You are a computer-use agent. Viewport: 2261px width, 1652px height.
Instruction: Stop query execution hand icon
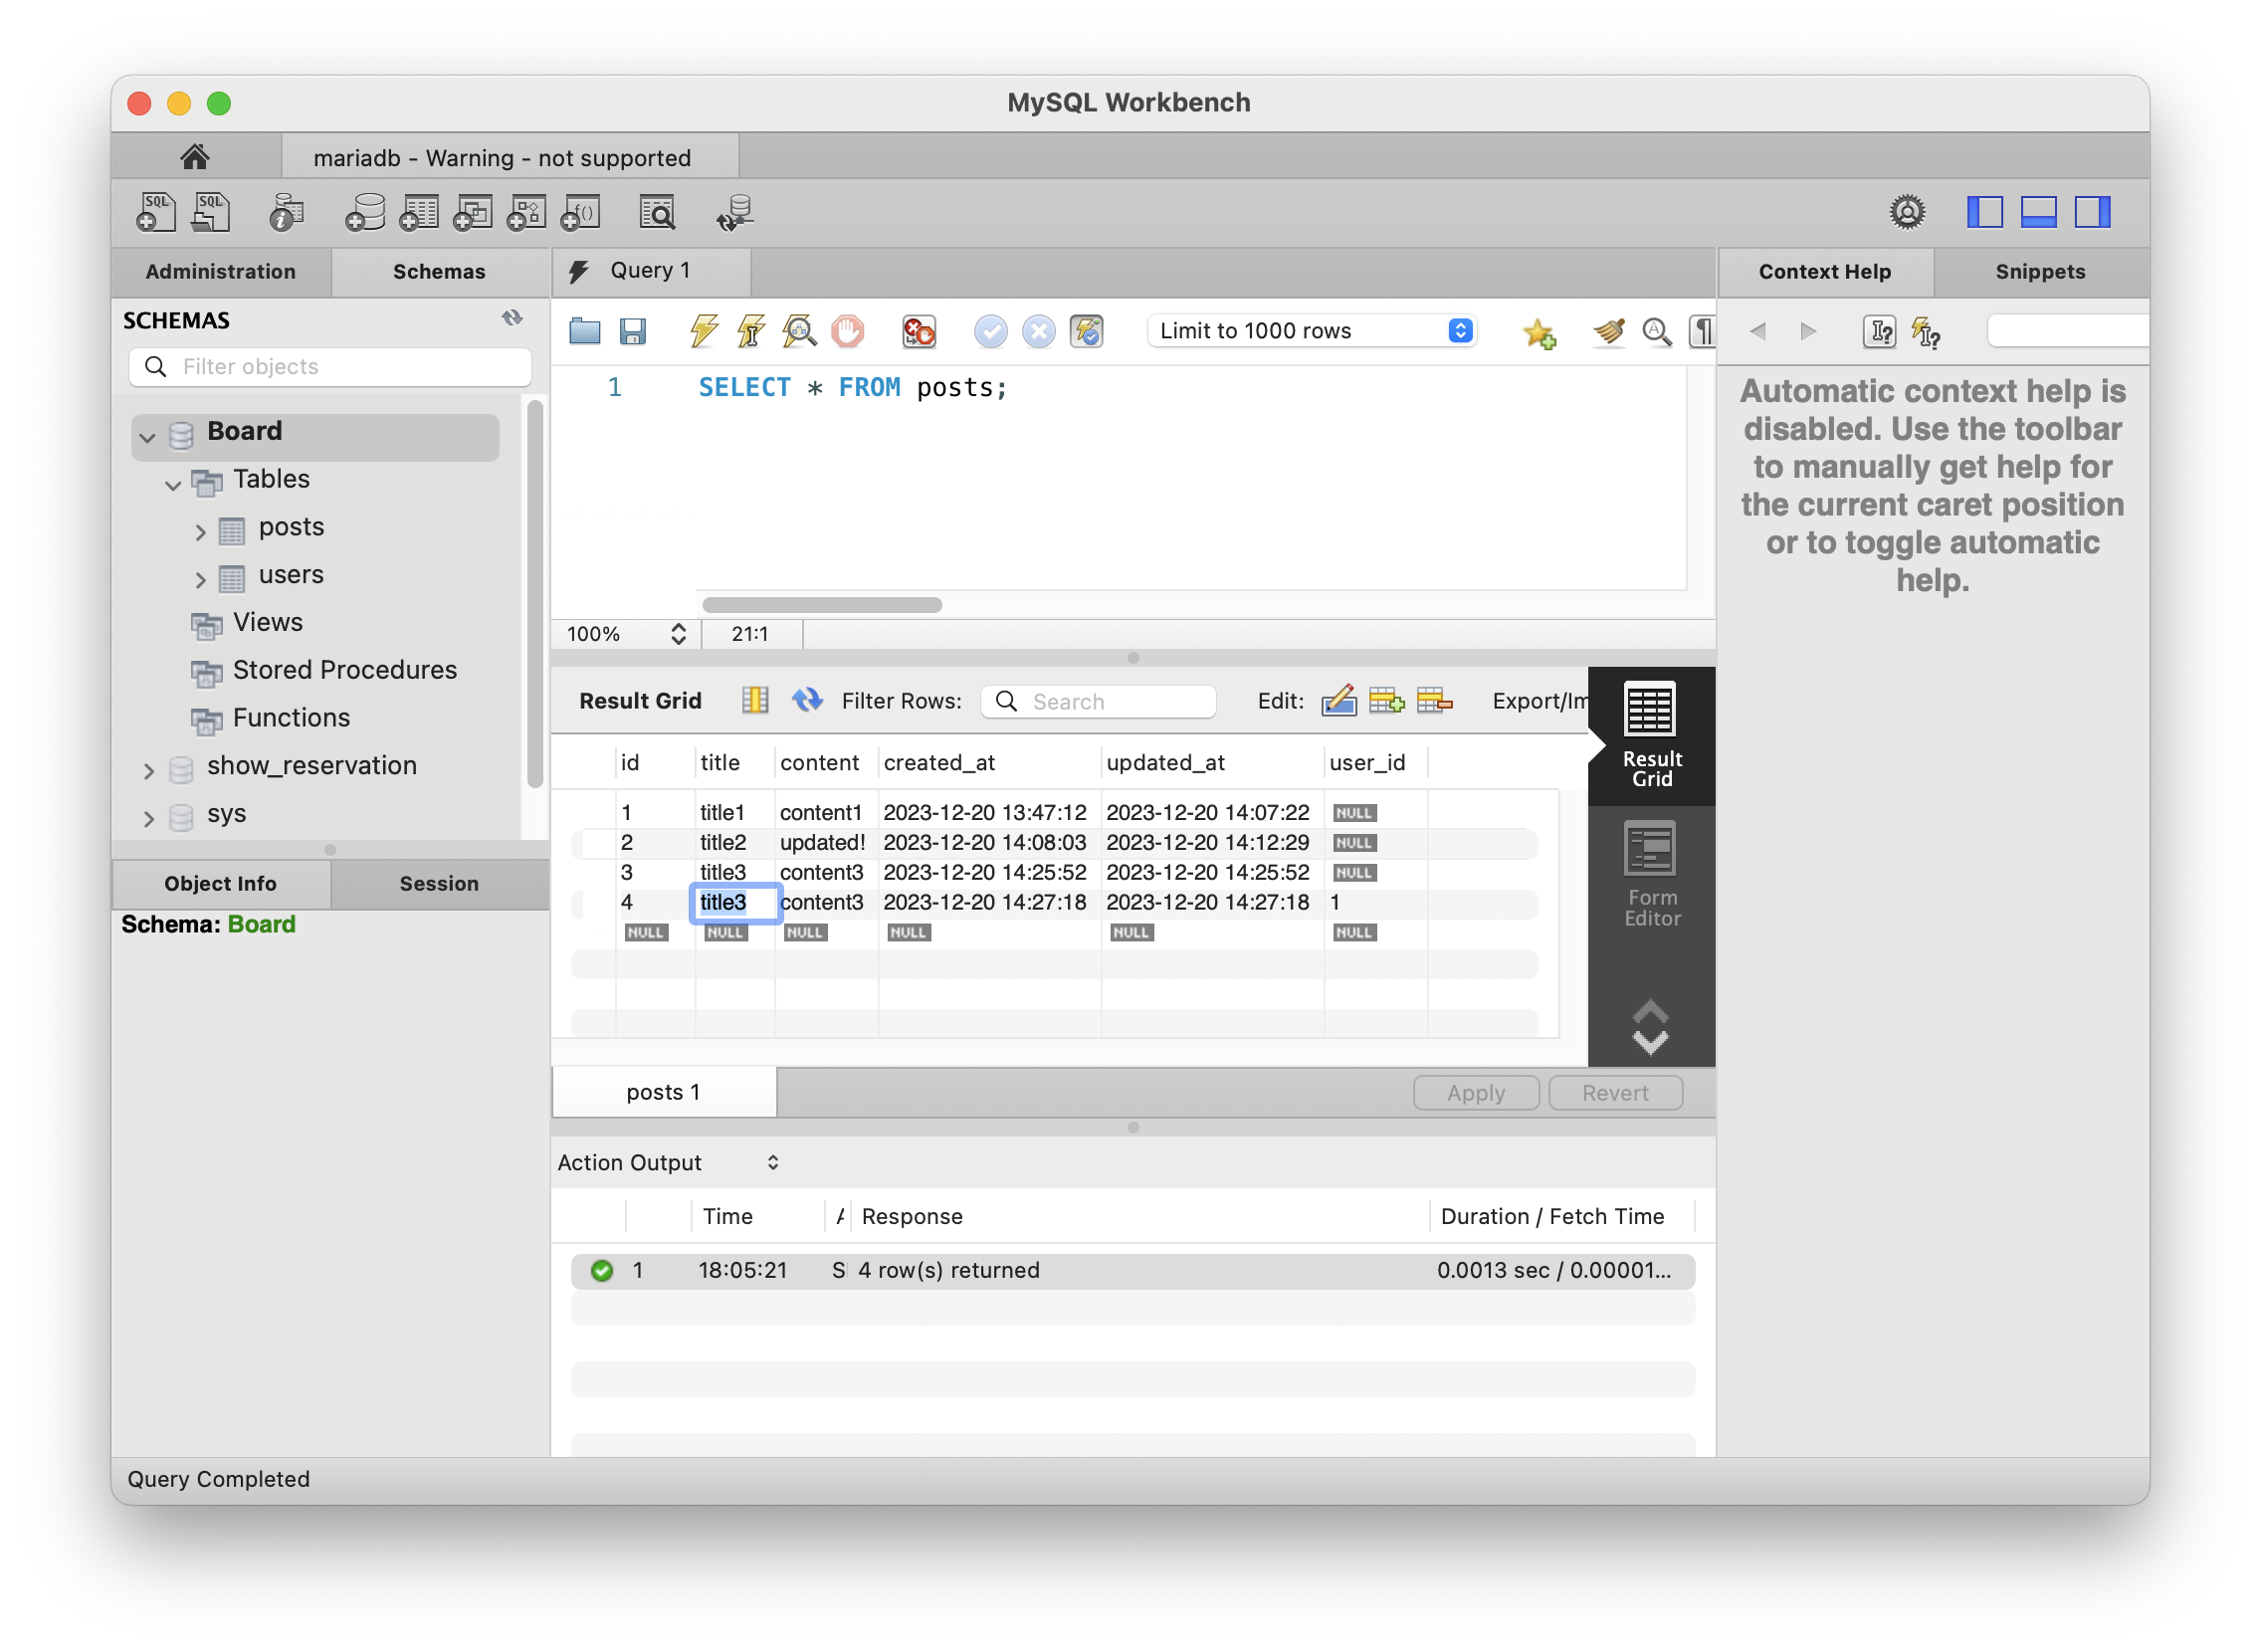click(847, 331)
